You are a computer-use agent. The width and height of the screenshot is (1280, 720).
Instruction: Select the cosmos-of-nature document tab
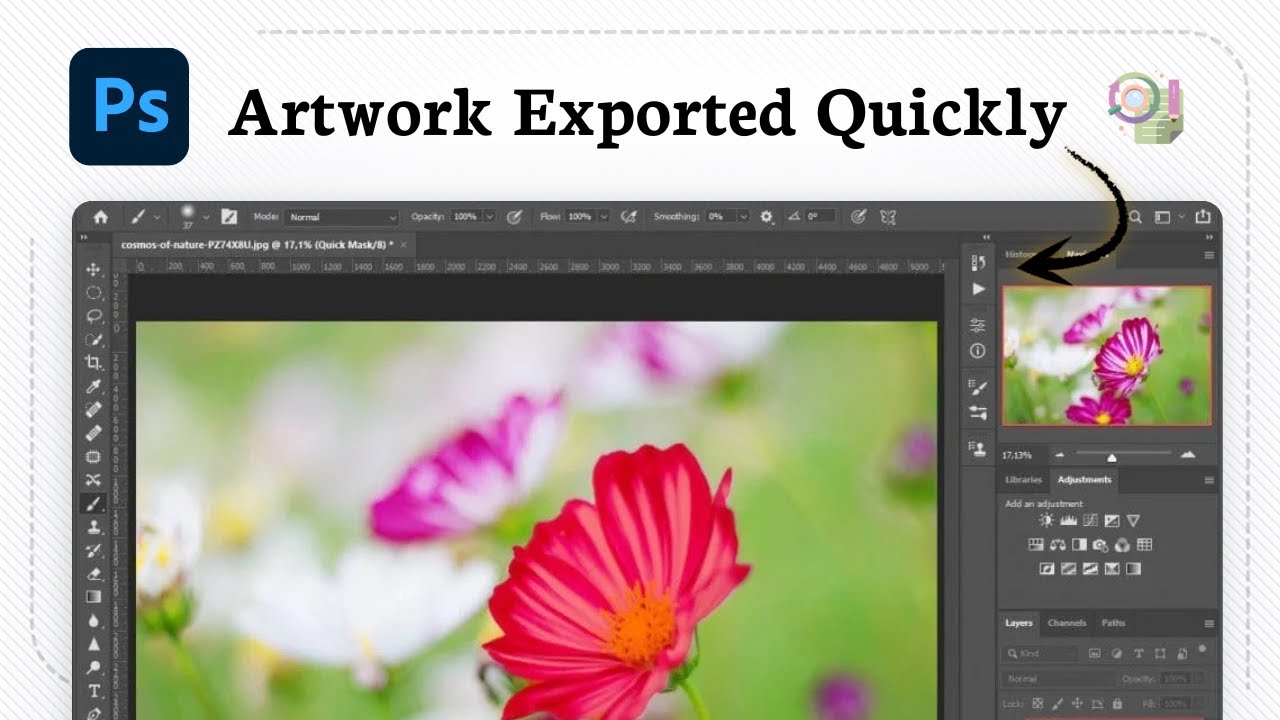(255, 244)
